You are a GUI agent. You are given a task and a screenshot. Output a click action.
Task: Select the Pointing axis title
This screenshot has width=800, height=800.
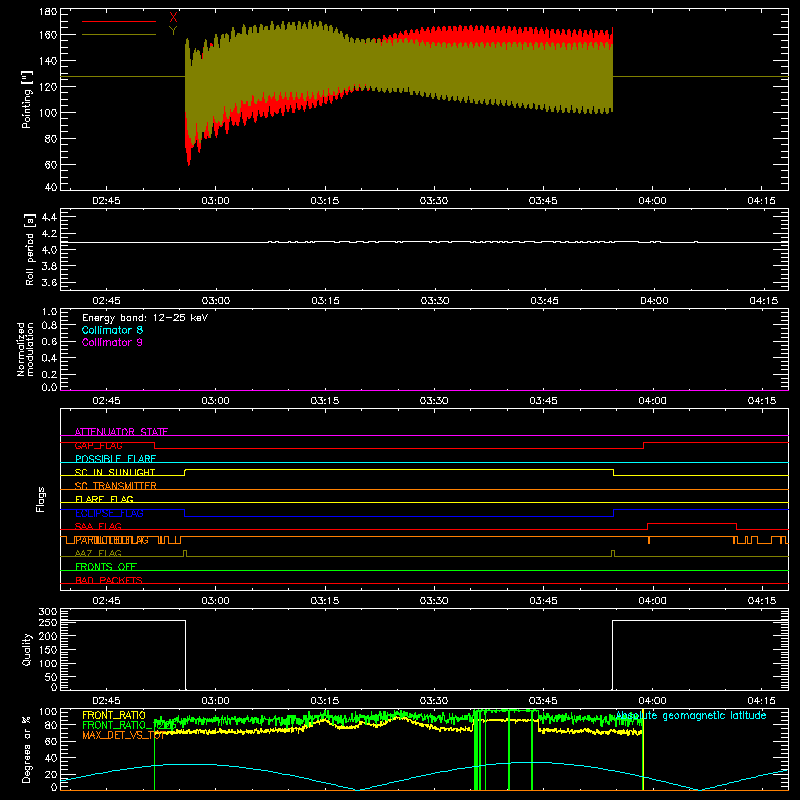[27, 99]
